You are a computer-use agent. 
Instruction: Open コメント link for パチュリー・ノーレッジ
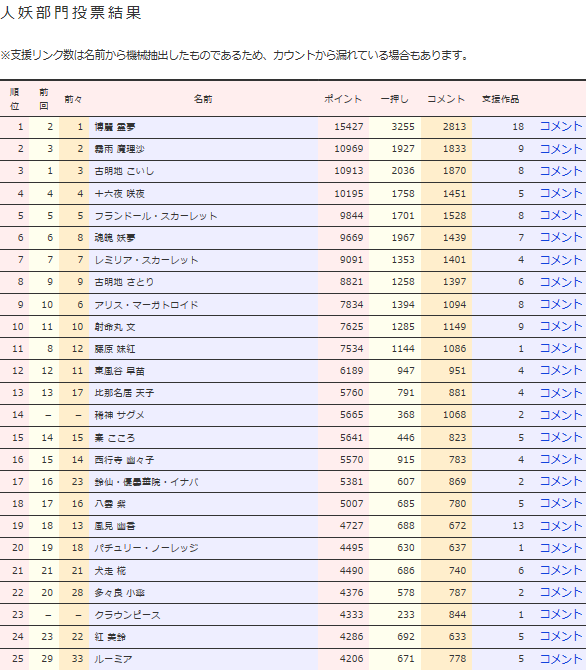[x=561, y=548]
